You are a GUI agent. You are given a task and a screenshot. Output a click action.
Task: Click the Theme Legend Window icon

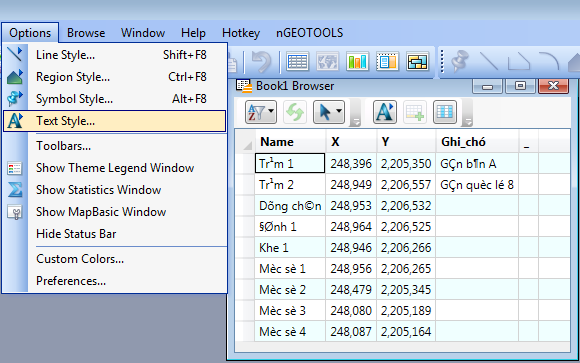click(x=15, y=168)
